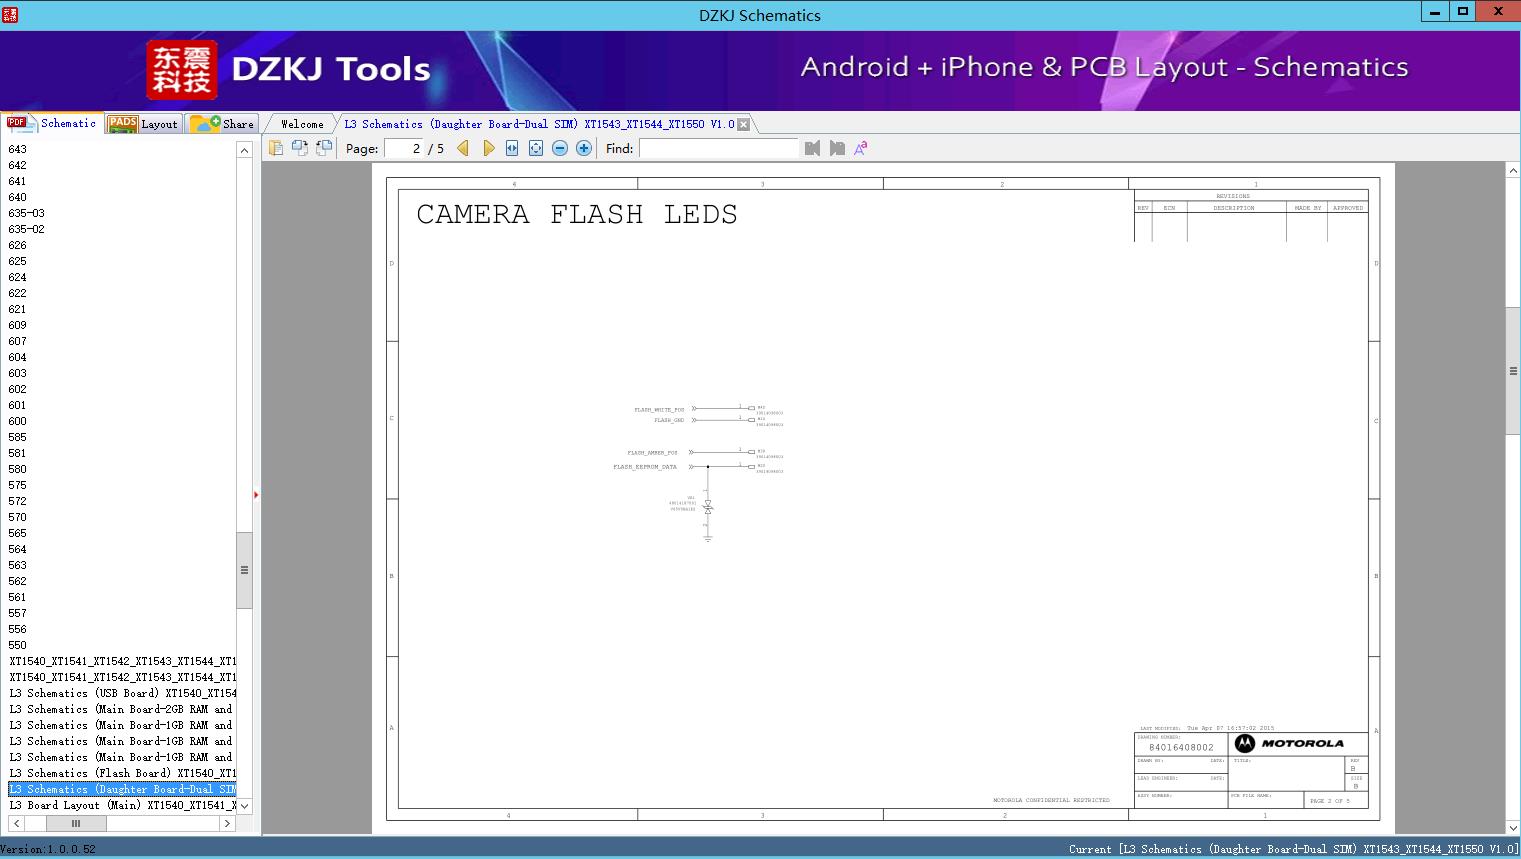Go to the previous schematic page
Viewport: 1521px width, 859px height.
pos(462,147)
